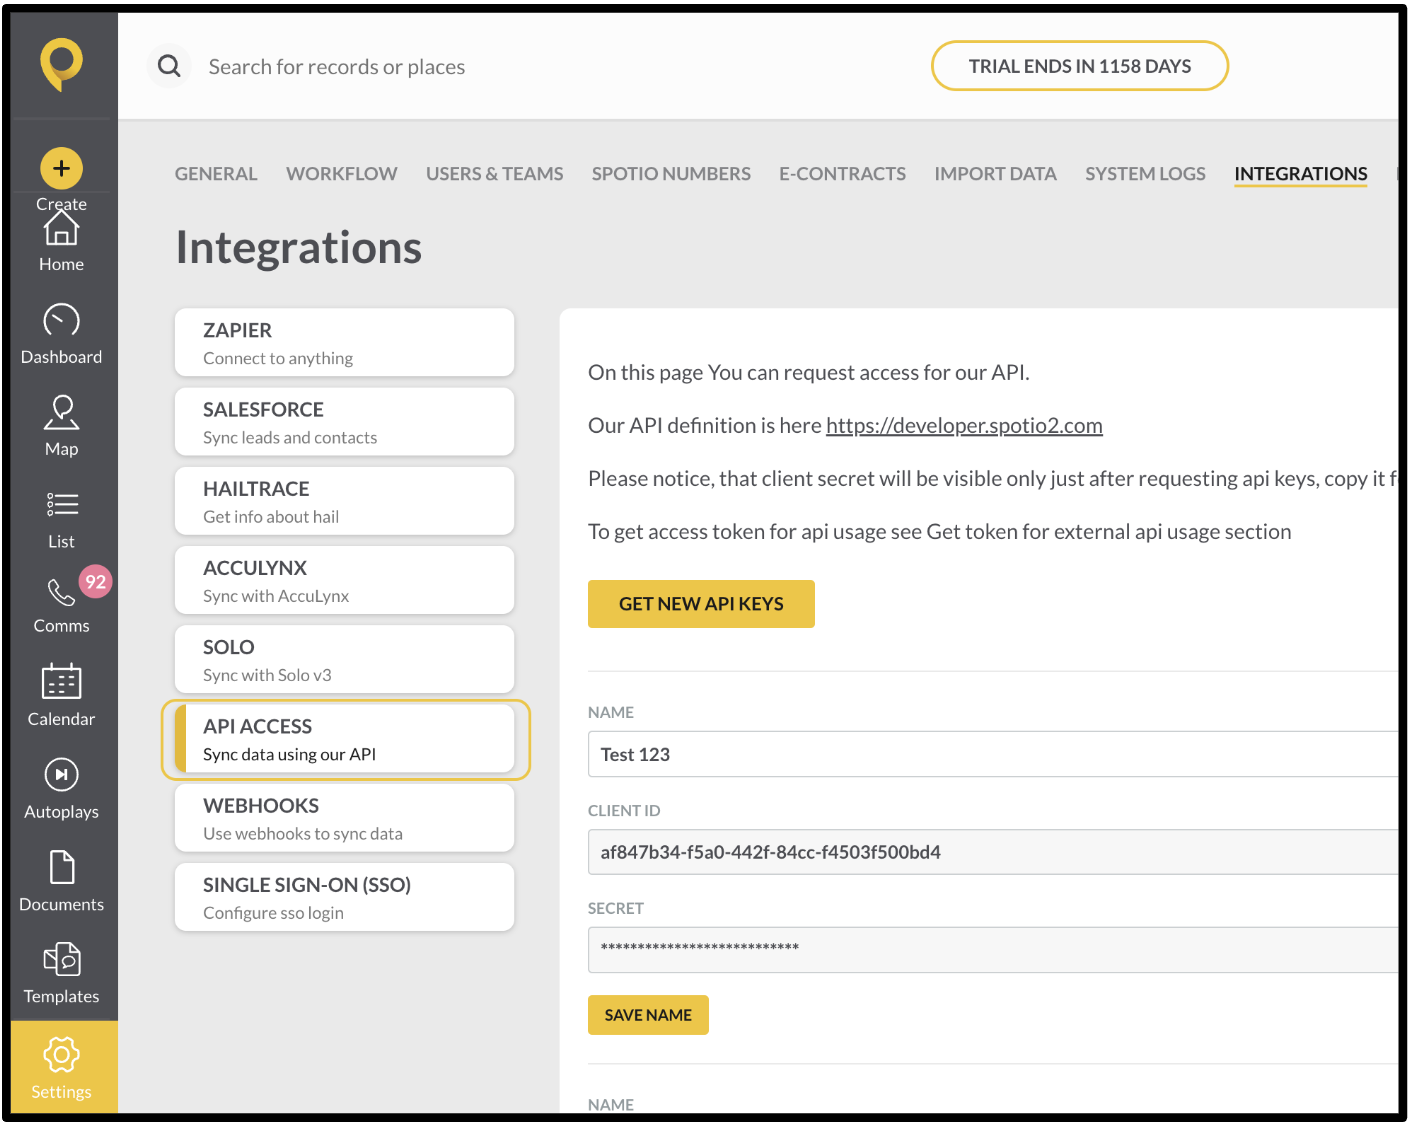Viewport: 1414px width, 1128px height.
Task: Click 'On this page You can request access' text
Action: pos(808,373)
